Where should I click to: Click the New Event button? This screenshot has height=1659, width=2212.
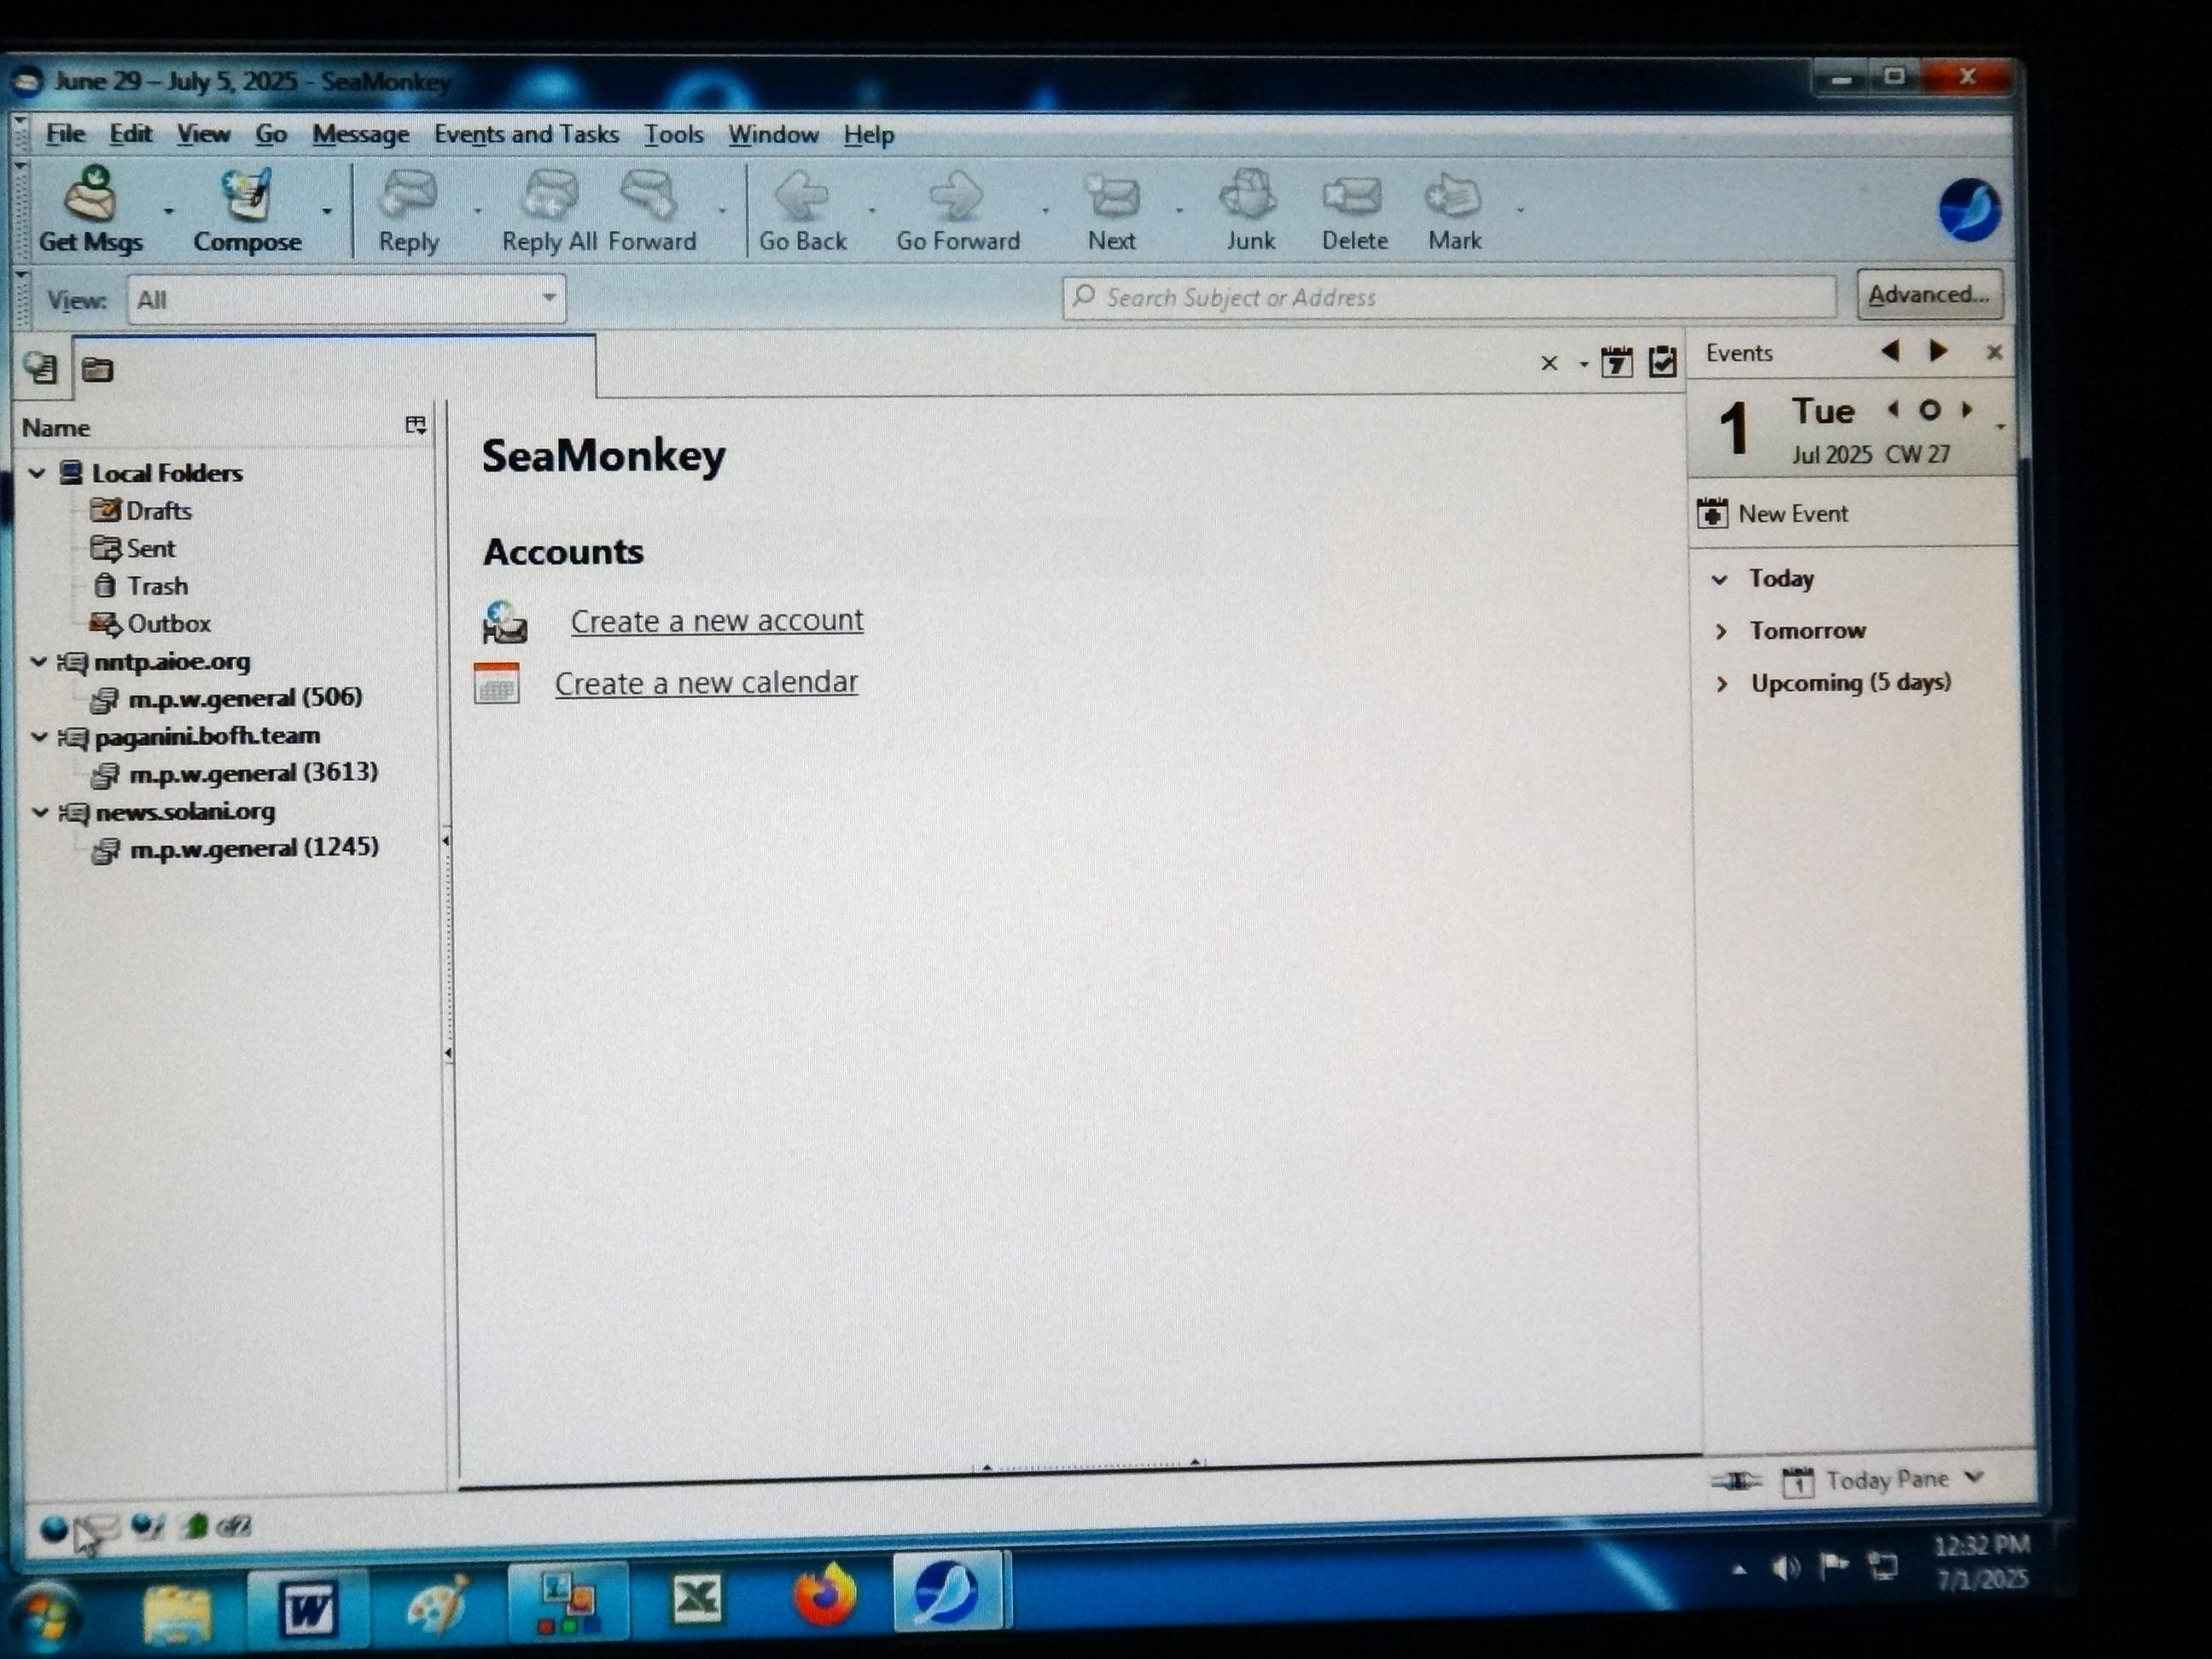(1774, 513)
